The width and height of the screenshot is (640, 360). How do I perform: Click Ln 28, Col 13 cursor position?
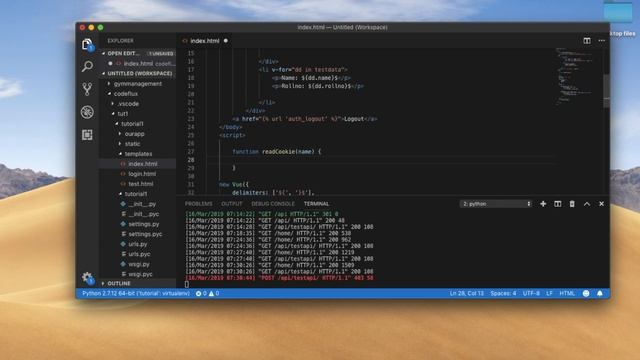click(466, 293)
